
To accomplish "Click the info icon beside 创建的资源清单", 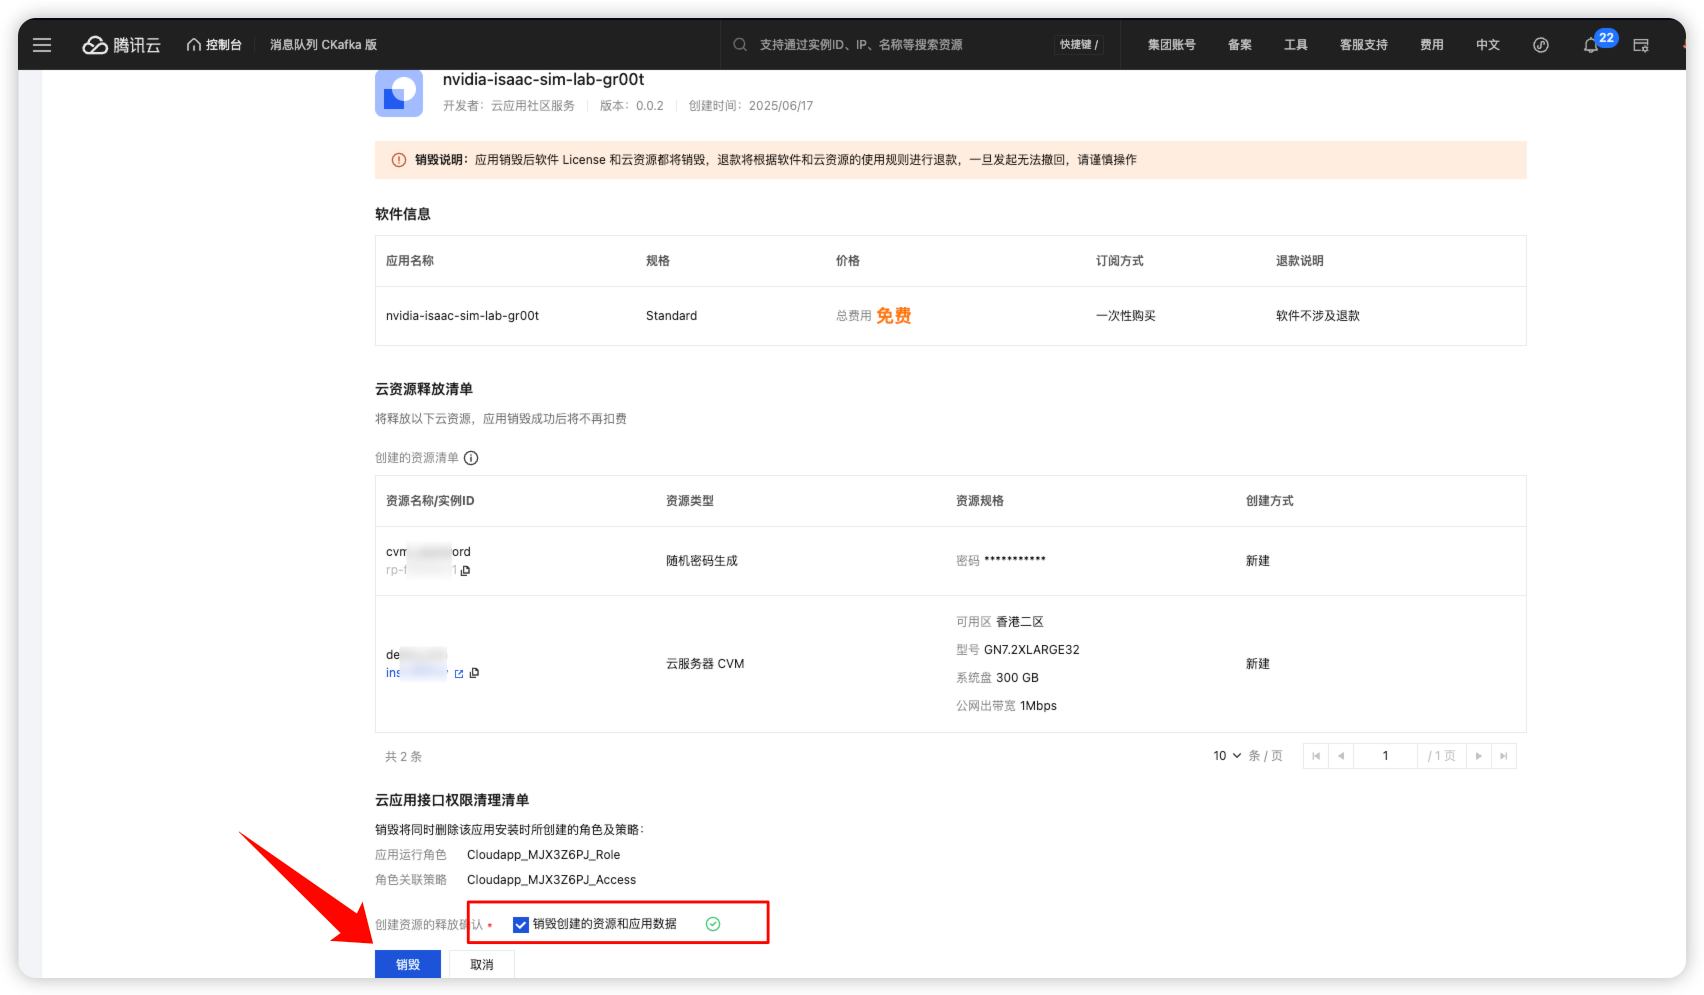I will click(x=471, y=458).
